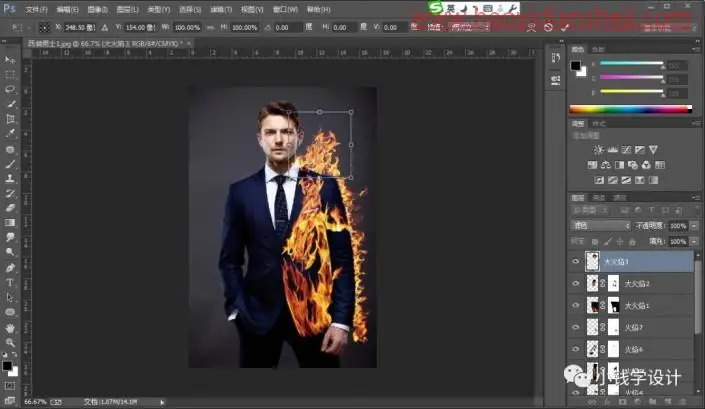Open the 选择(S) menu
The width and height of the screenshot is (705, 409).
(x=190, y=9)
